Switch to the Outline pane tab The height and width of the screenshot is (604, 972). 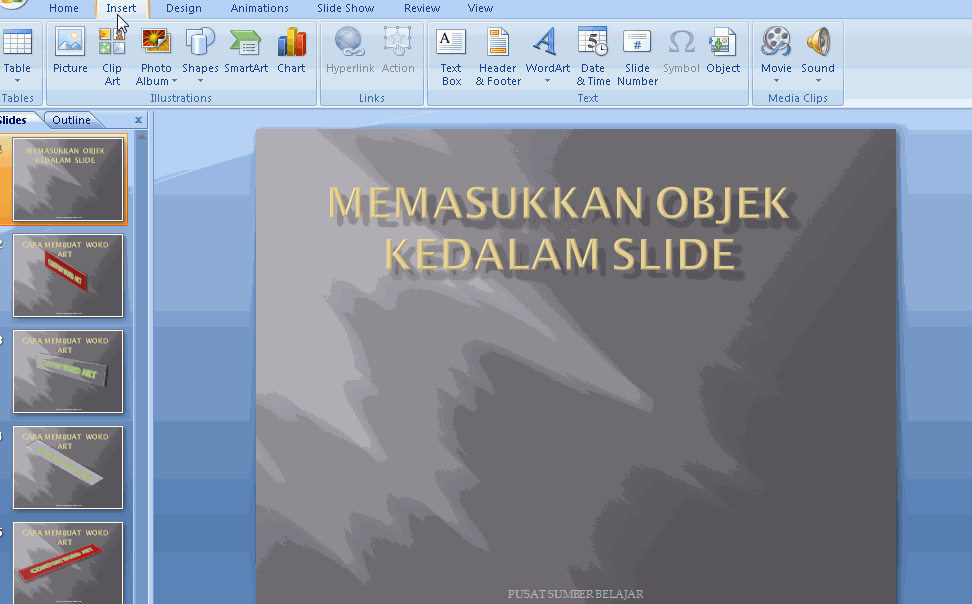[71, 119]
